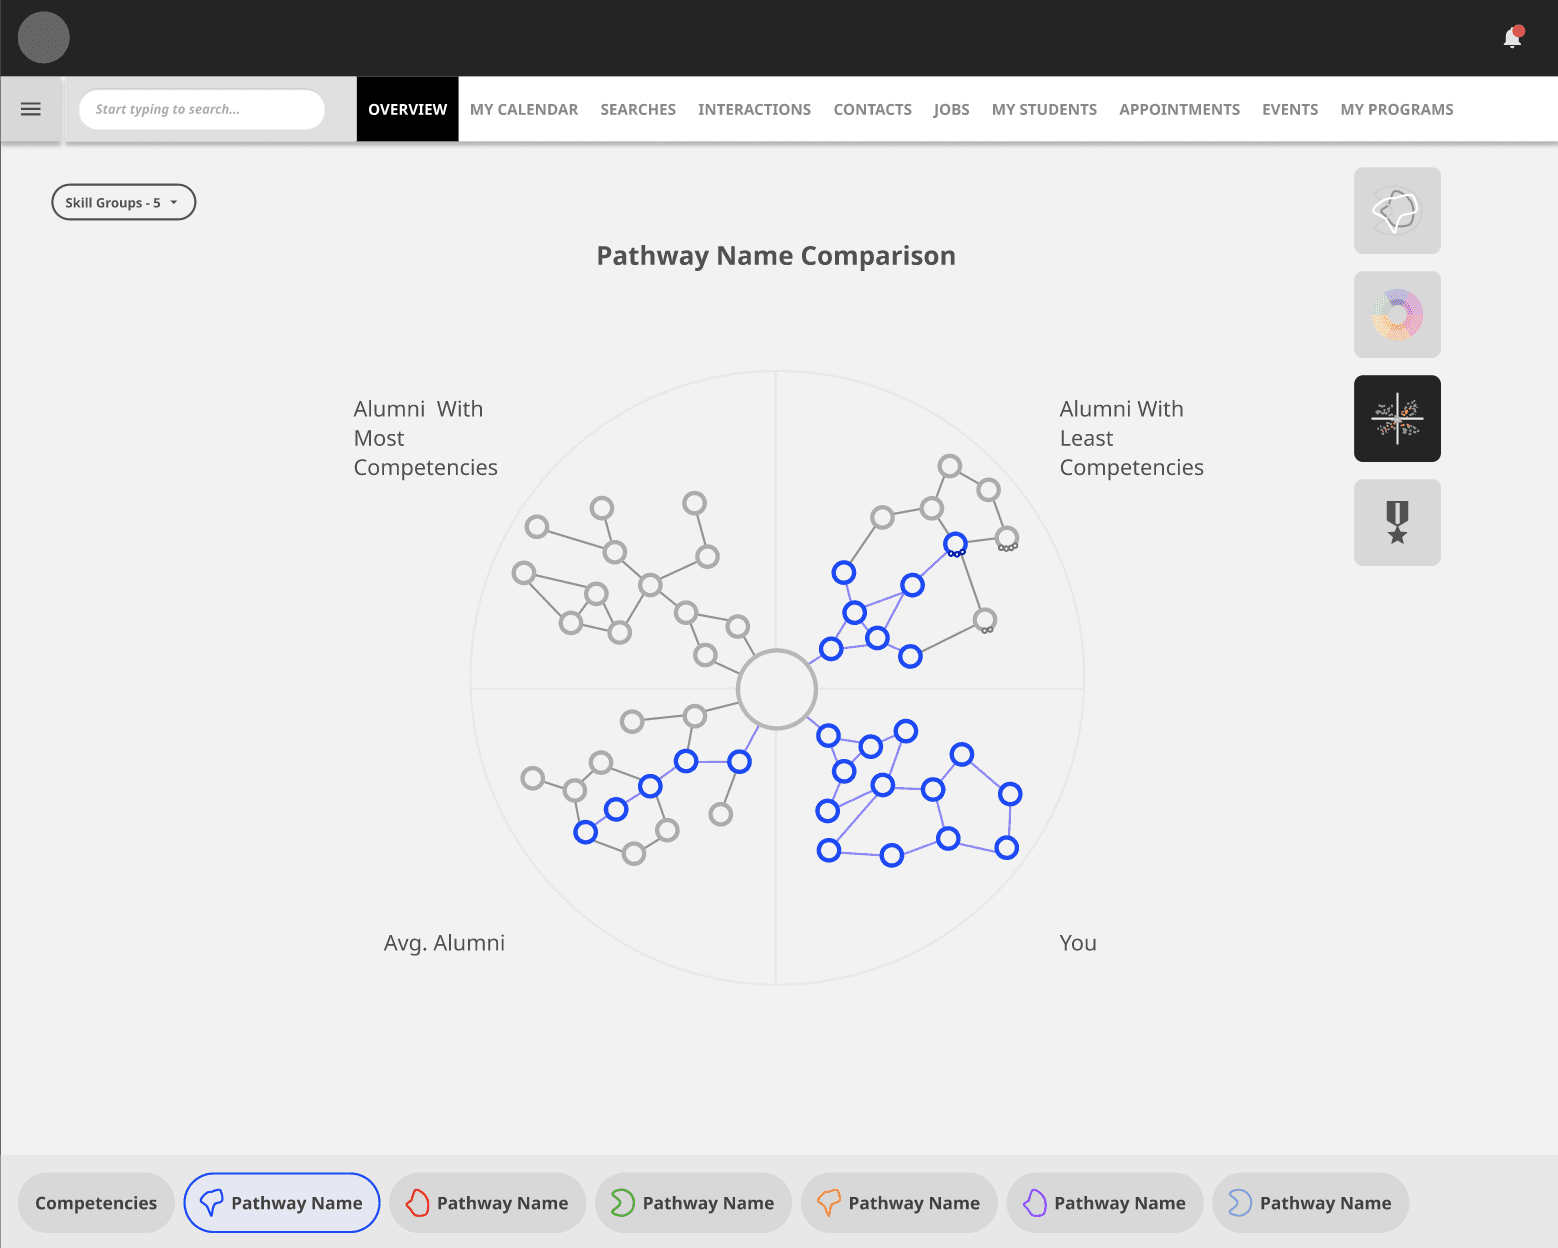1558x1248 pixels.
Task: Select the colorful donut chart view icon
Action: [x=1397, y=315]
